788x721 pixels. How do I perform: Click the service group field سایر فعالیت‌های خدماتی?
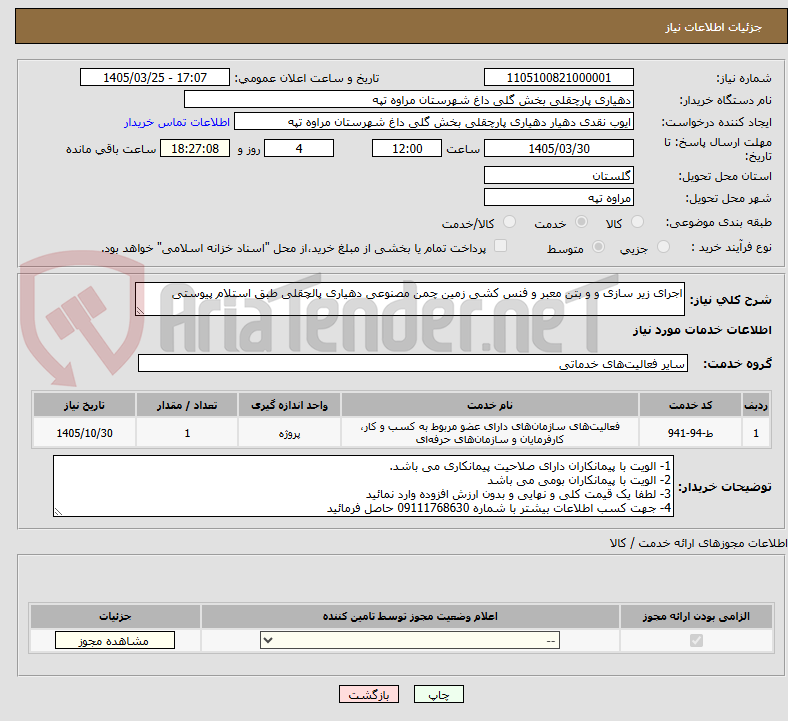pos(413,363)
